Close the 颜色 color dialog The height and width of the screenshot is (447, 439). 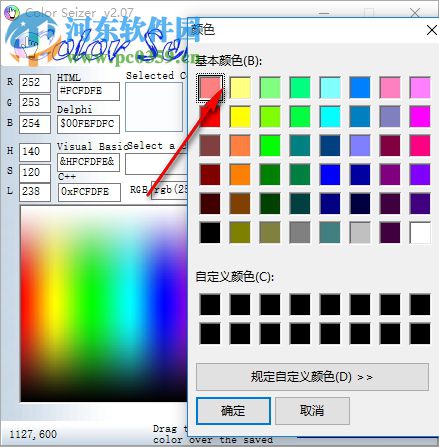pos(432,30)
